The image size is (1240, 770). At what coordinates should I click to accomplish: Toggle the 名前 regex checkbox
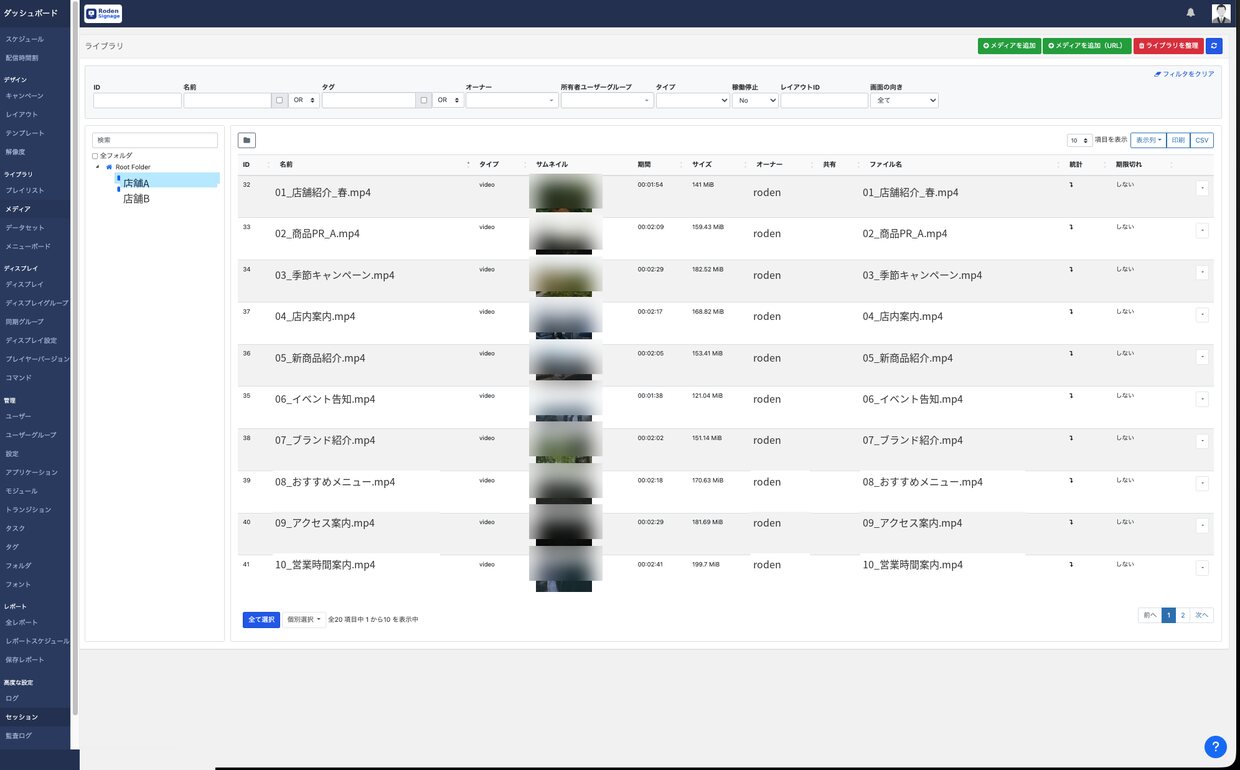[x=279, y=100]
